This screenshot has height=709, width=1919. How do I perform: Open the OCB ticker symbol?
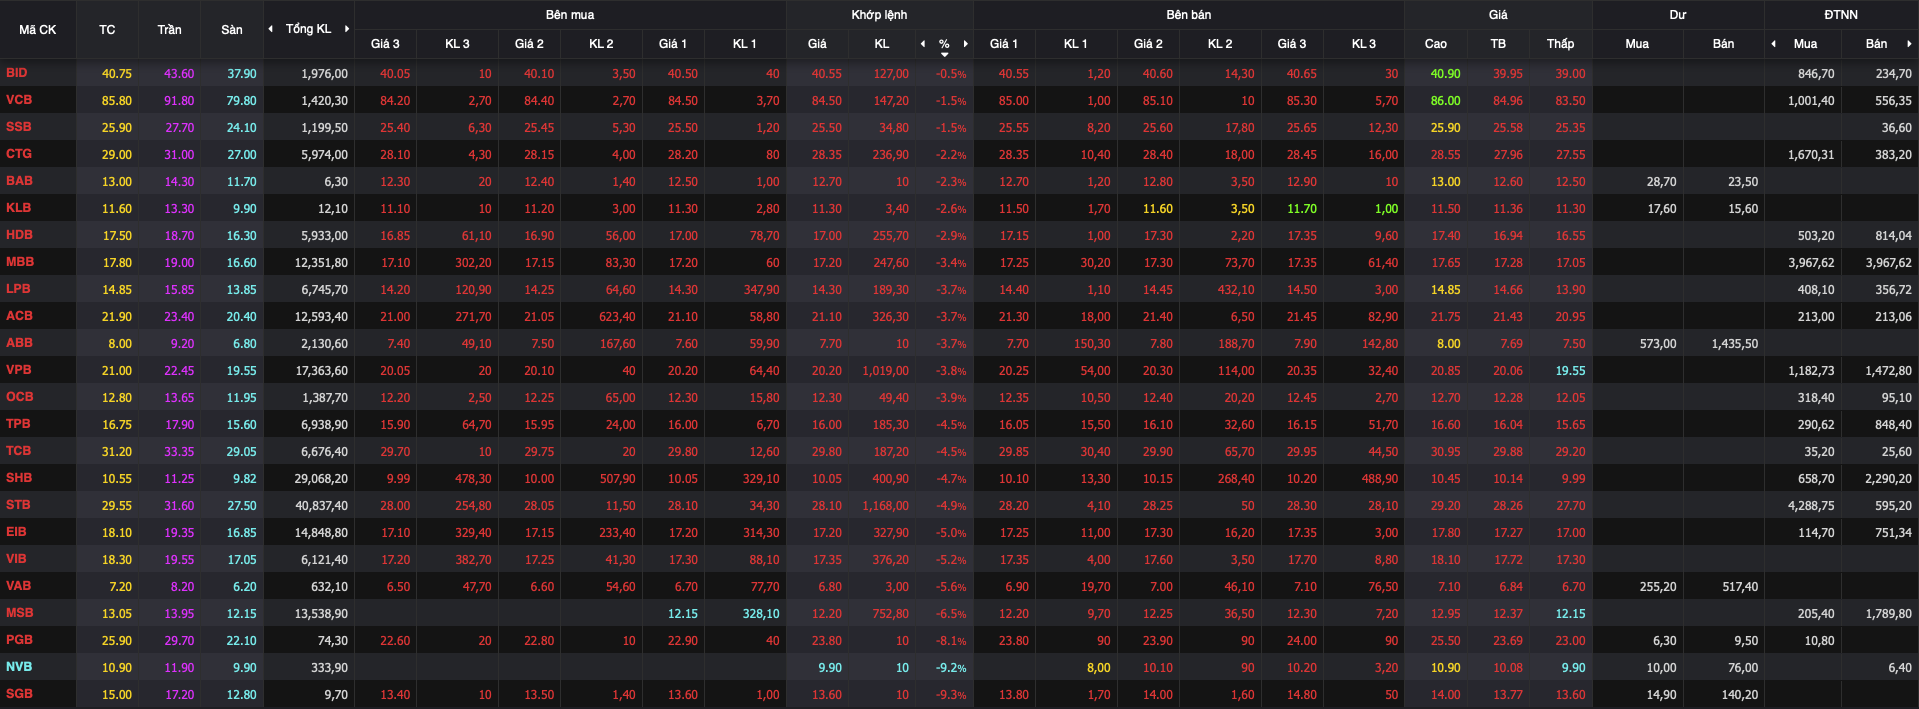(19, 397)
